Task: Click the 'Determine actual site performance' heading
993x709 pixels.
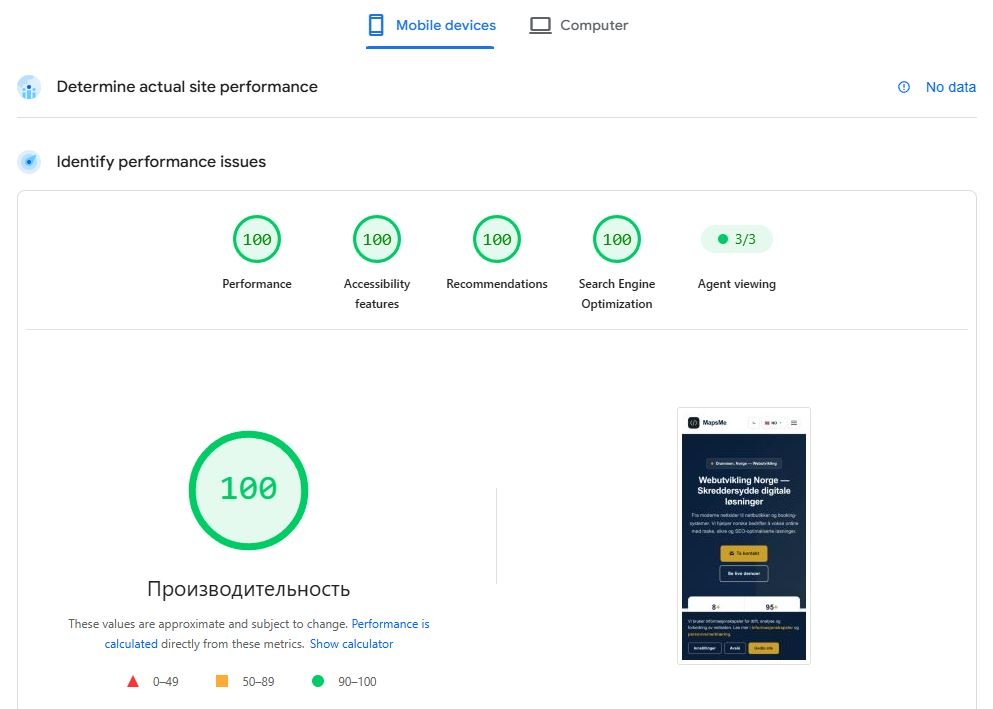Action: coord(187,87)
